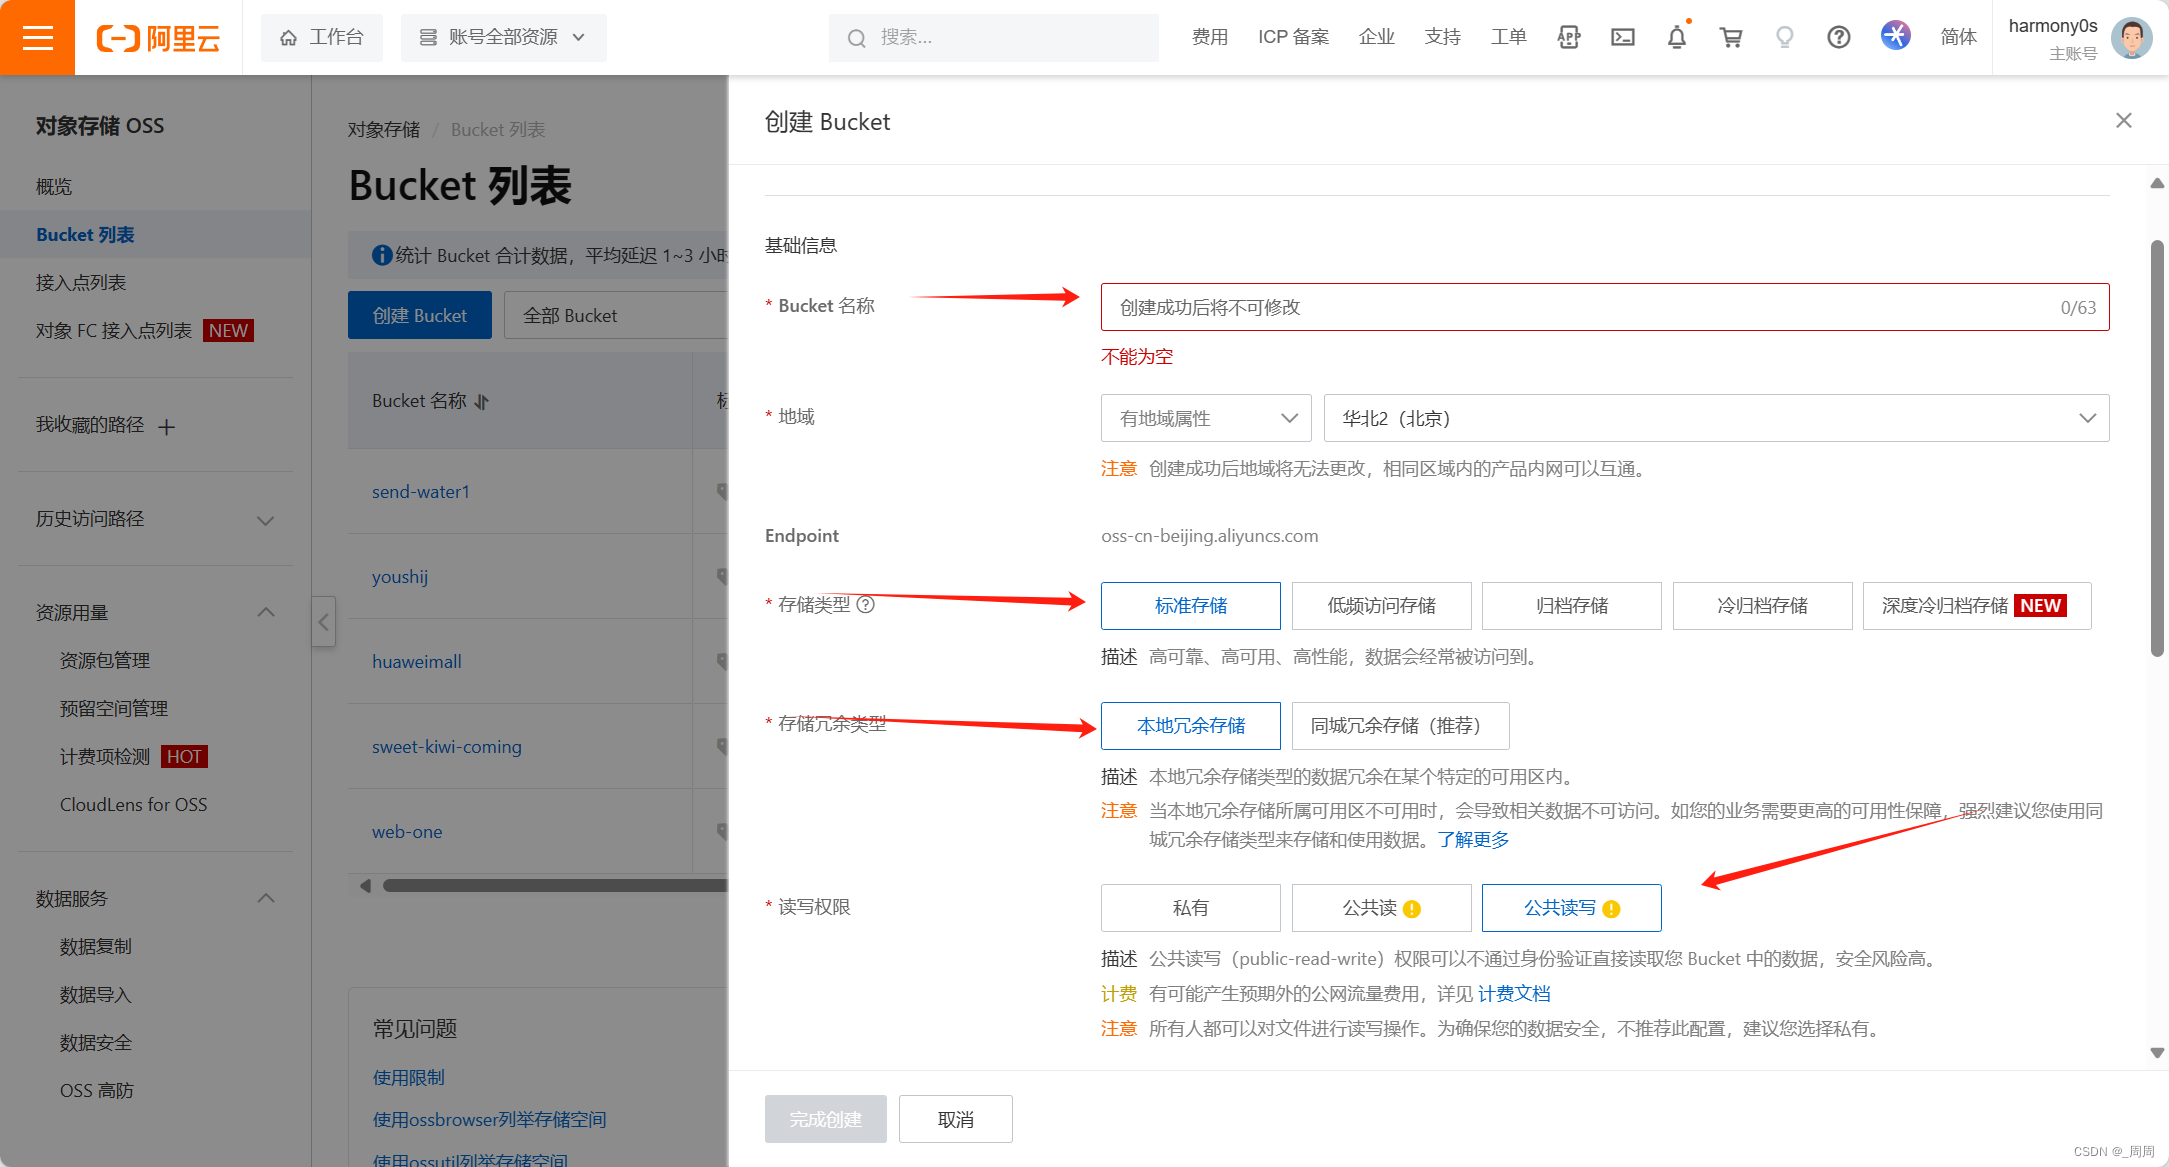Image resolution: width=2169 pixels, height=1167 pixels.
Task: Select 接入点列表 in the sidebar
Action: [80, 282]
